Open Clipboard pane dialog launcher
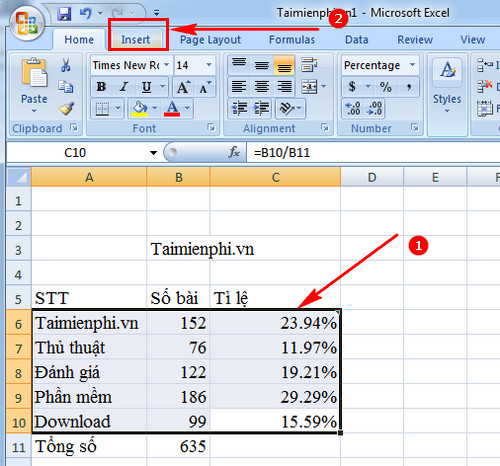This screenshot has width=500, height=466. [74, 127]
